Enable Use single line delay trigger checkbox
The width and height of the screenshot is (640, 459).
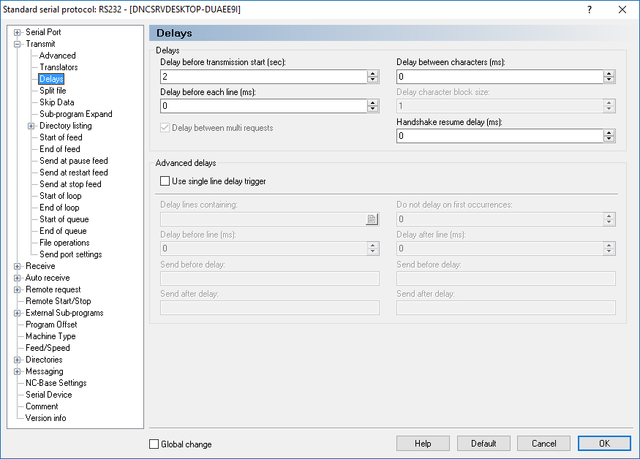pyautogui.click(x=165, y=181)
